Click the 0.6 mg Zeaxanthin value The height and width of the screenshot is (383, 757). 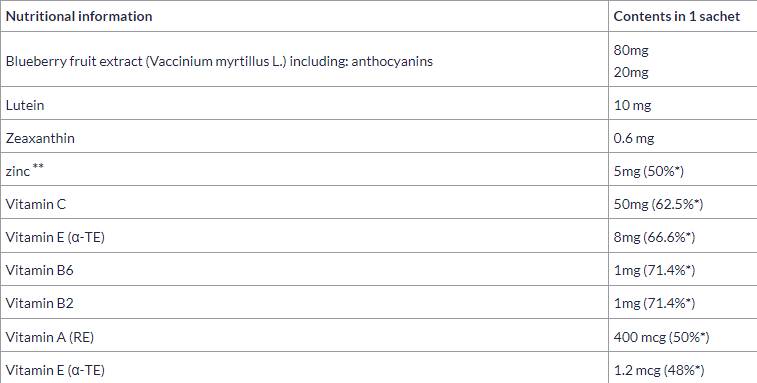[633, 139]
